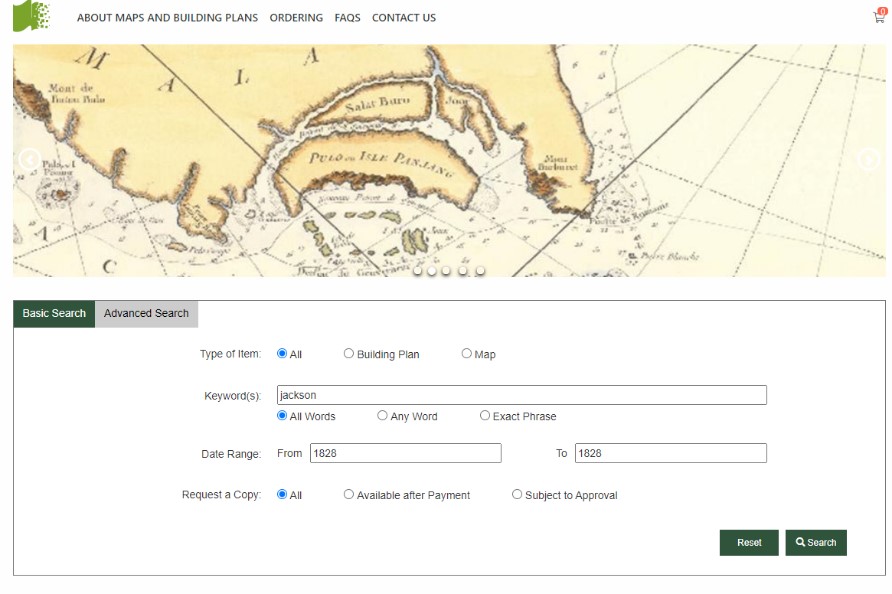Screen dimensions: 892x594
Task: Select the last carousel indicator dot
Action: pos(480,271)
